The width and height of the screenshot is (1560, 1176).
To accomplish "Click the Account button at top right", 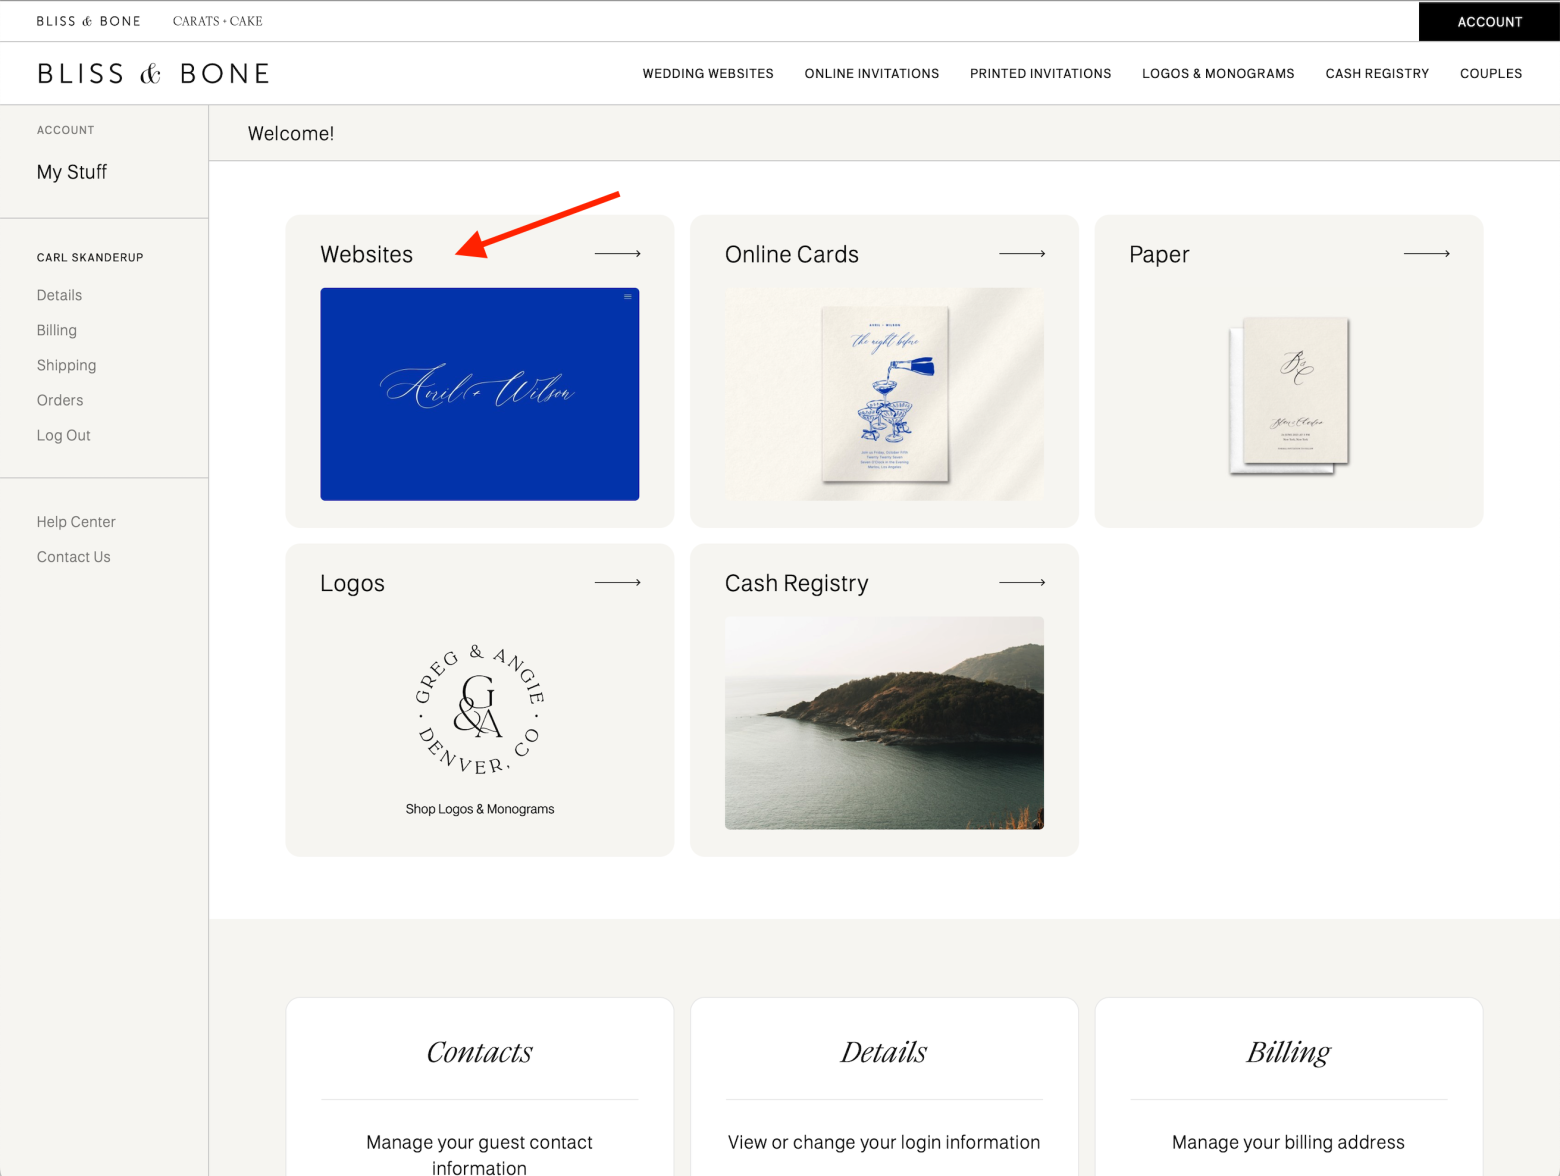I will click(1489, 21).
